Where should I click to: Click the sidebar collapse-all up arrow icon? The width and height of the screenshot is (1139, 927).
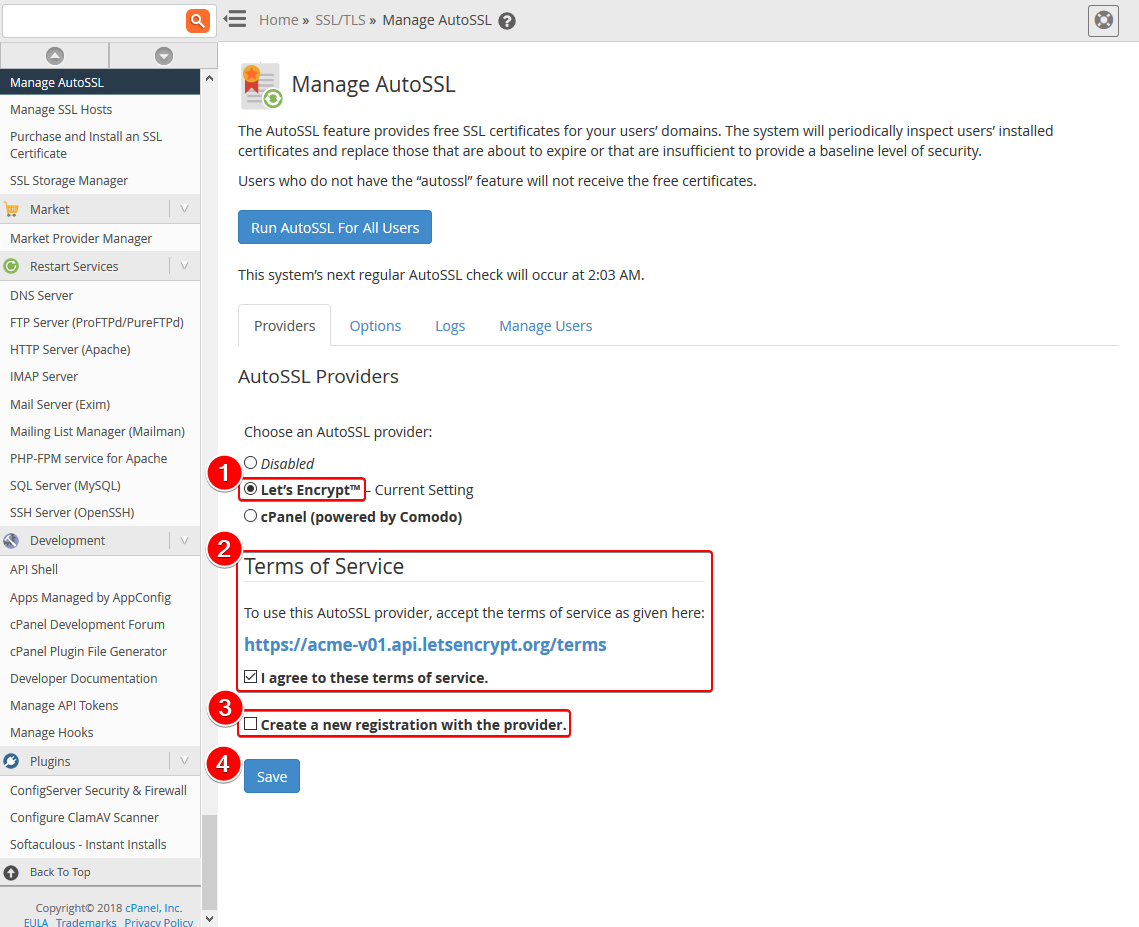(x=54, y=55)
